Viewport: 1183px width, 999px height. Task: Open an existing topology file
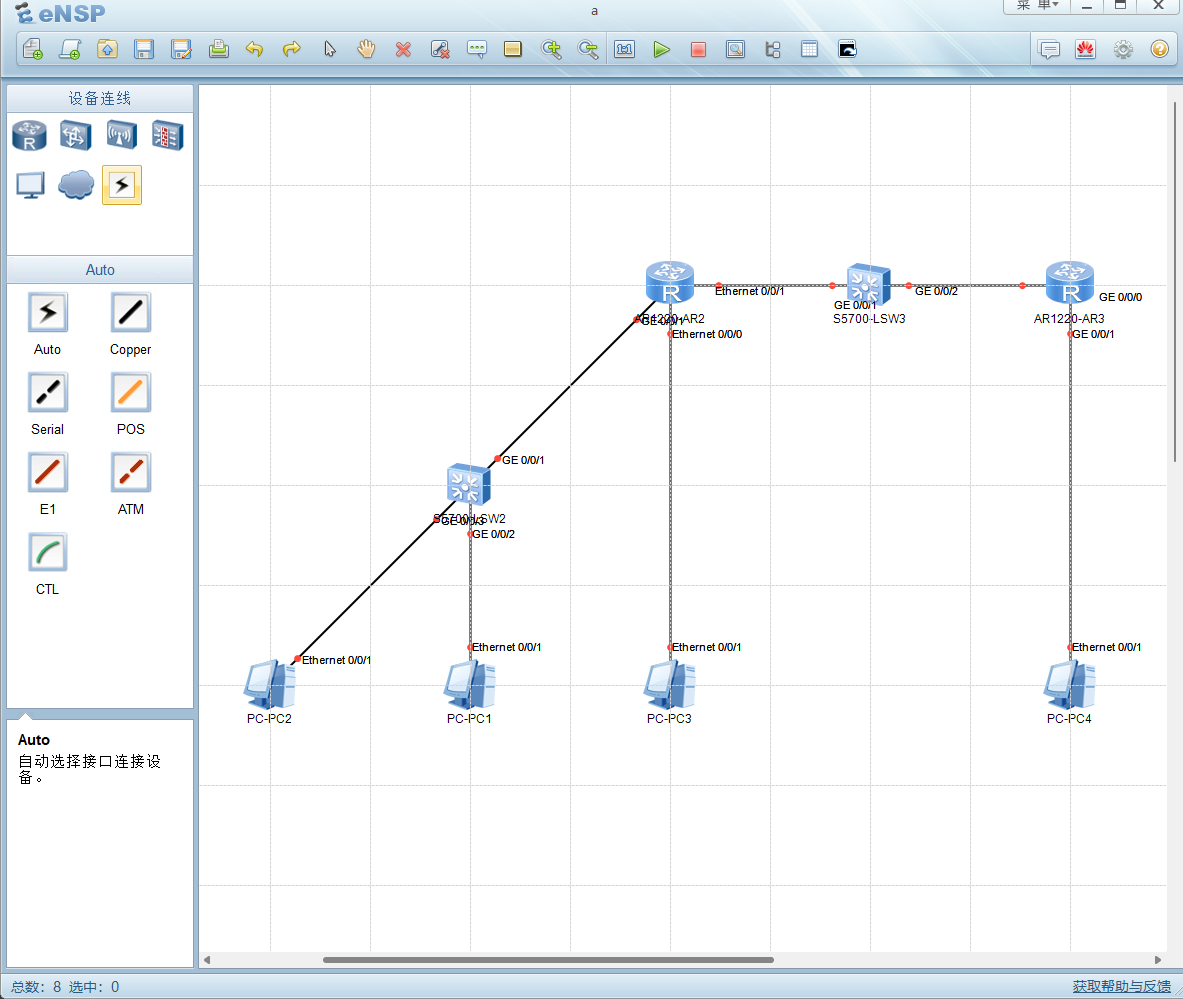107,50
